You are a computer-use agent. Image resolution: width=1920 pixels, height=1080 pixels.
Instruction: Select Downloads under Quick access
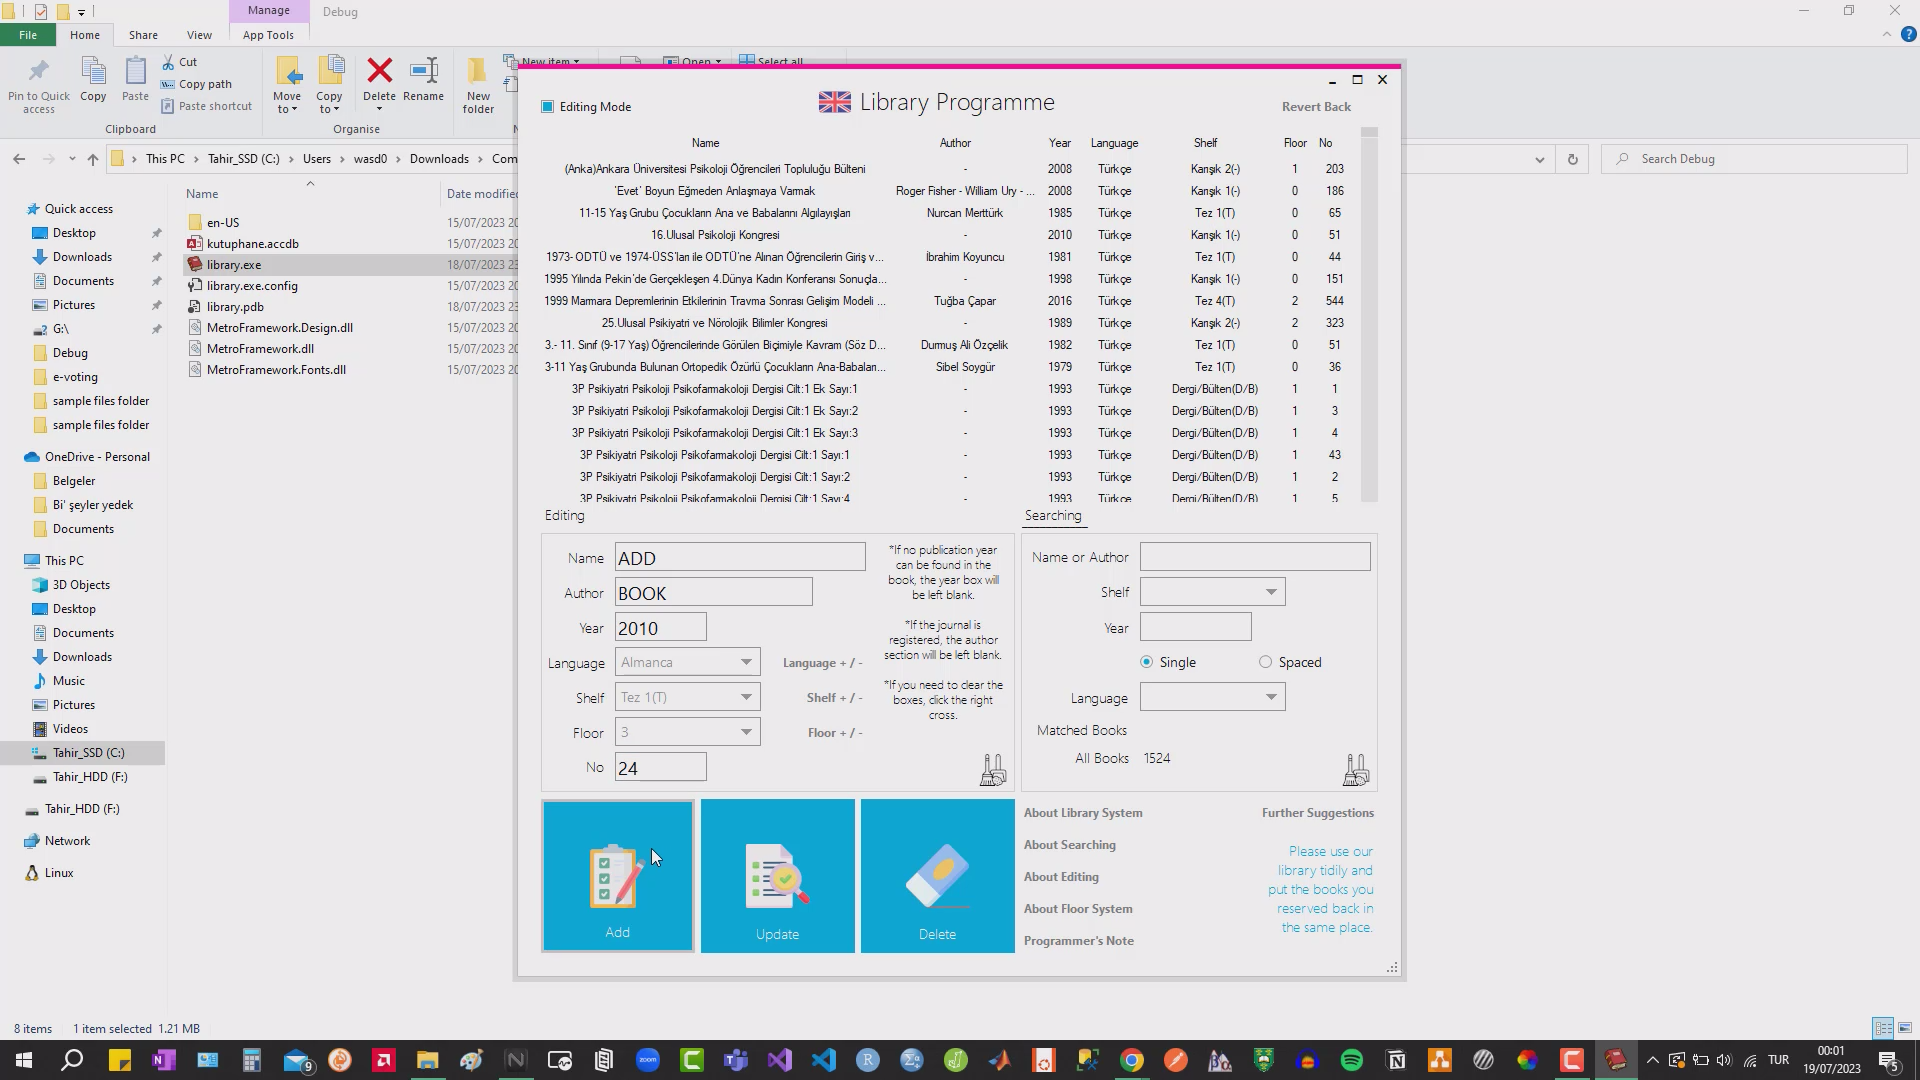click(x=82, y=257)
